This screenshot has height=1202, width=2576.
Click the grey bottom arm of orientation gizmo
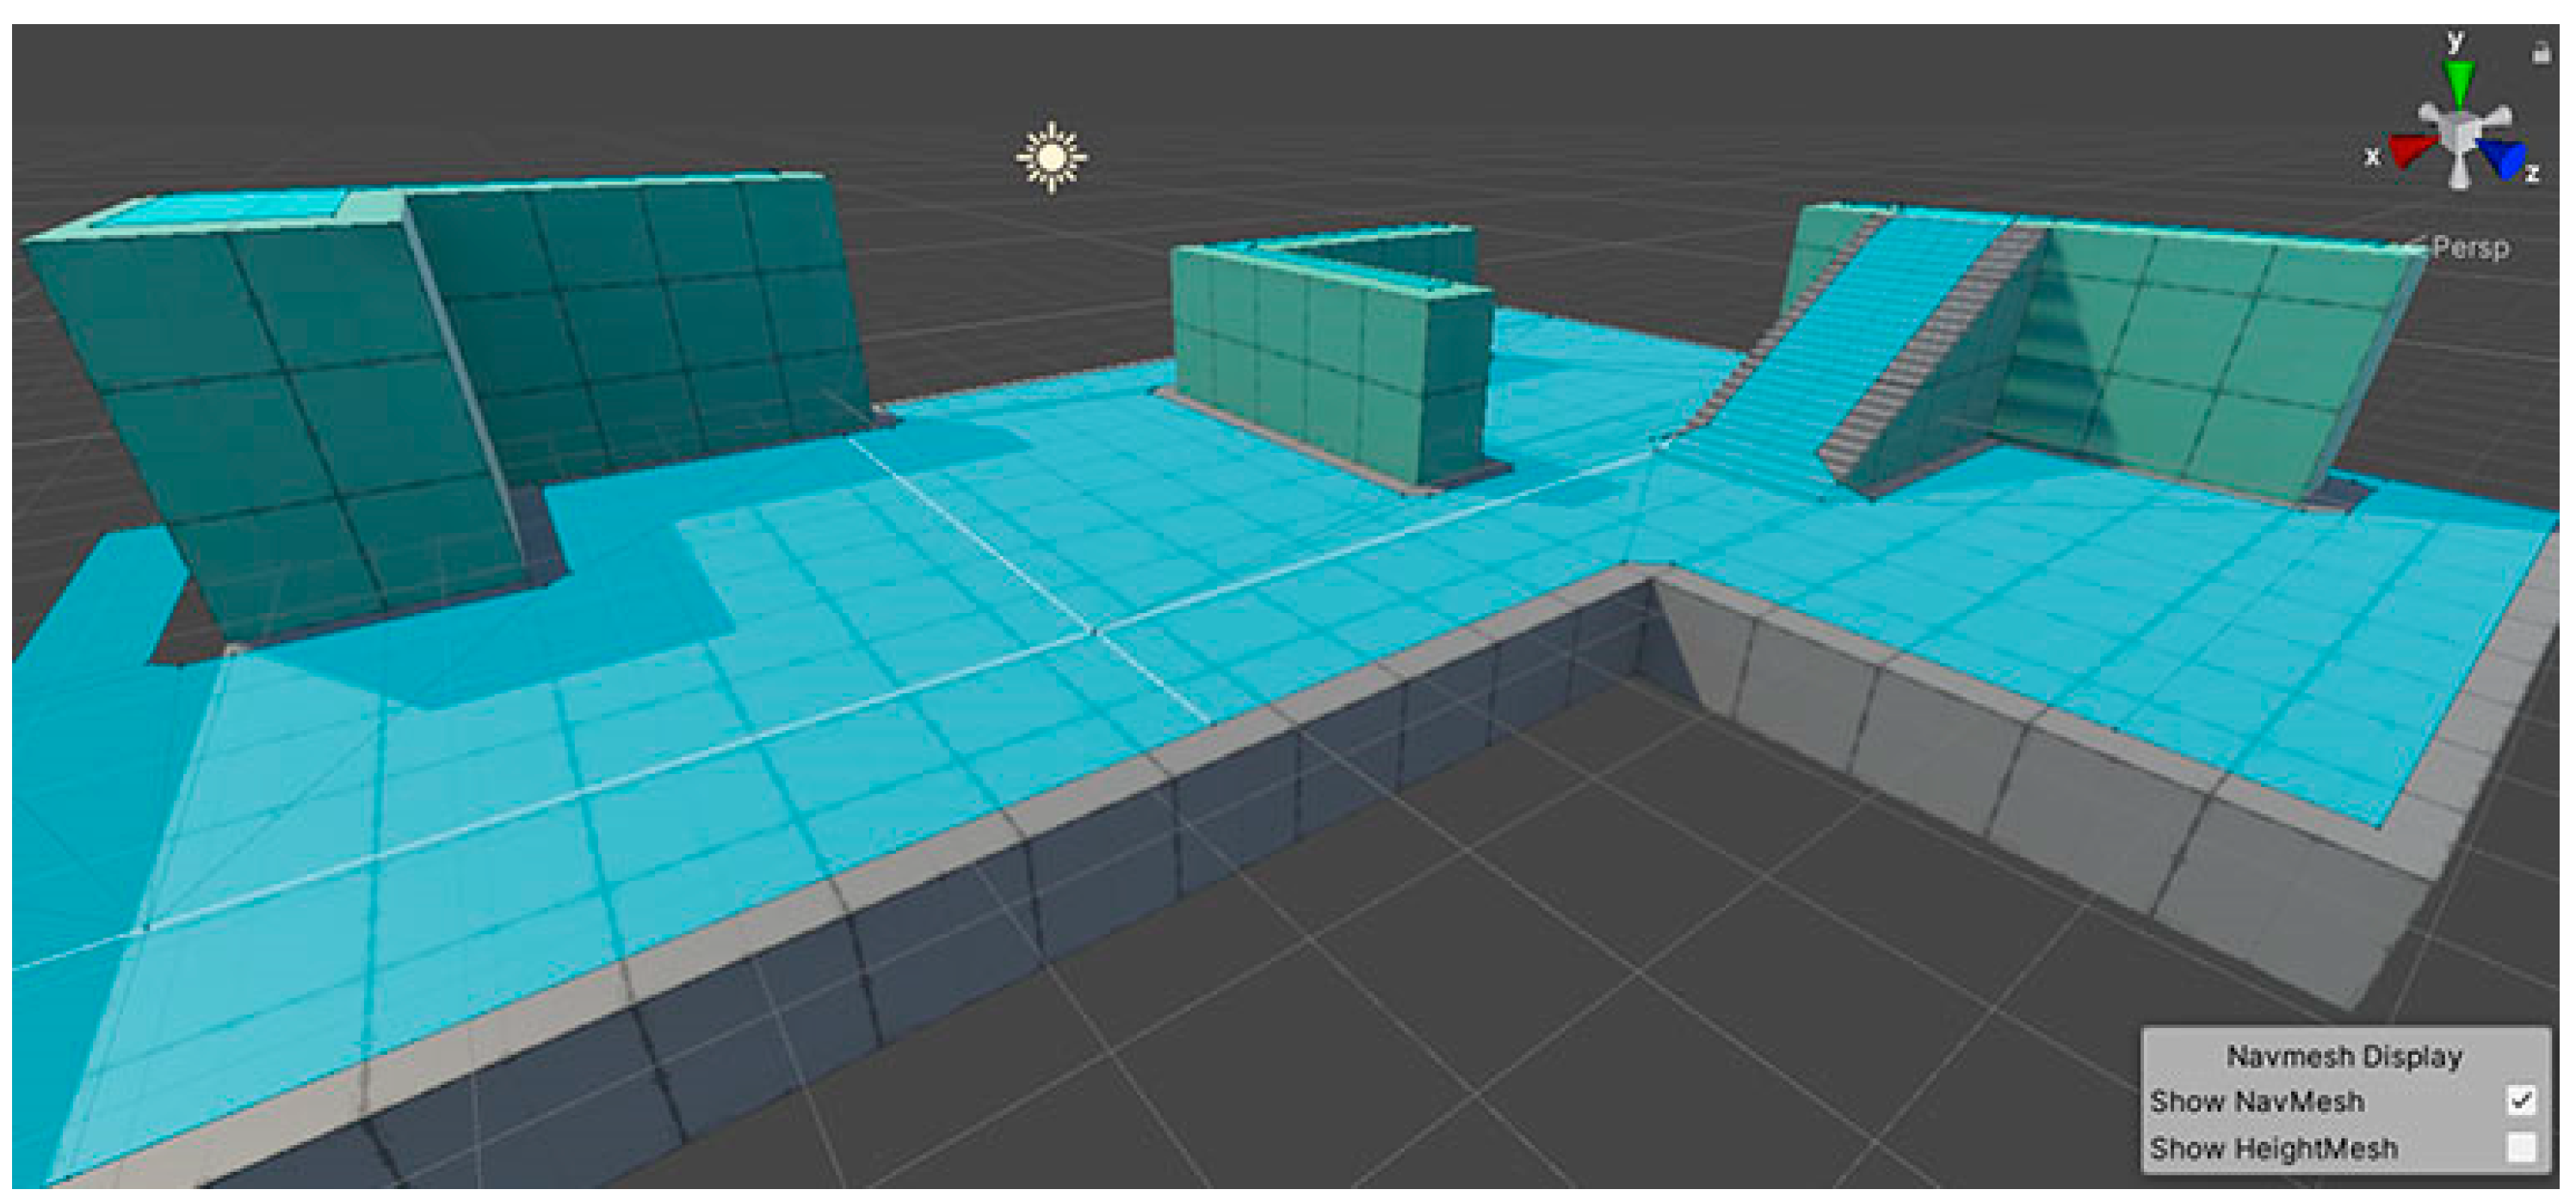tap(2460, 175)
